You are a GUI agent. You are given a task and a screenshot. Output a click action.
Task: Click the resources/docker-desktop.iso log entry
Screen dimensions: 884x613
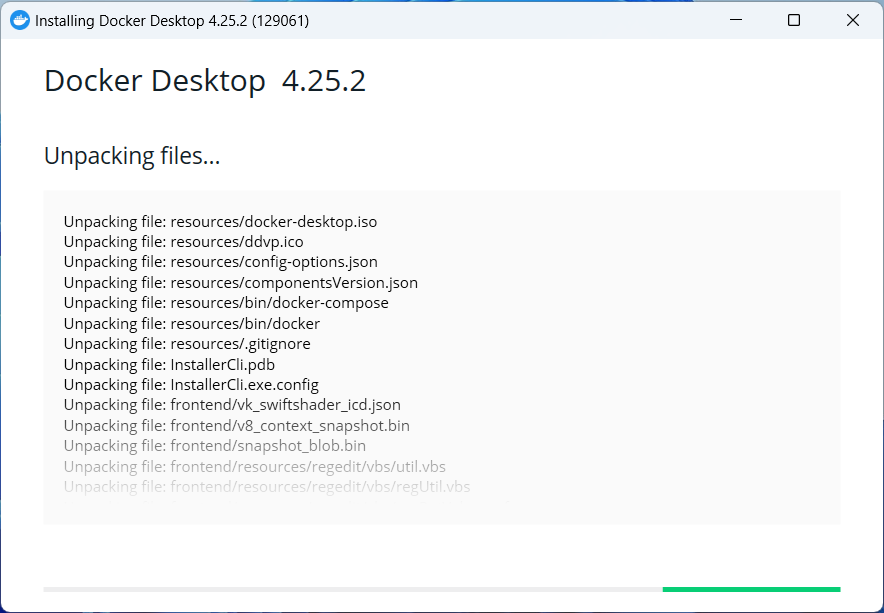[x=220, y=221]
